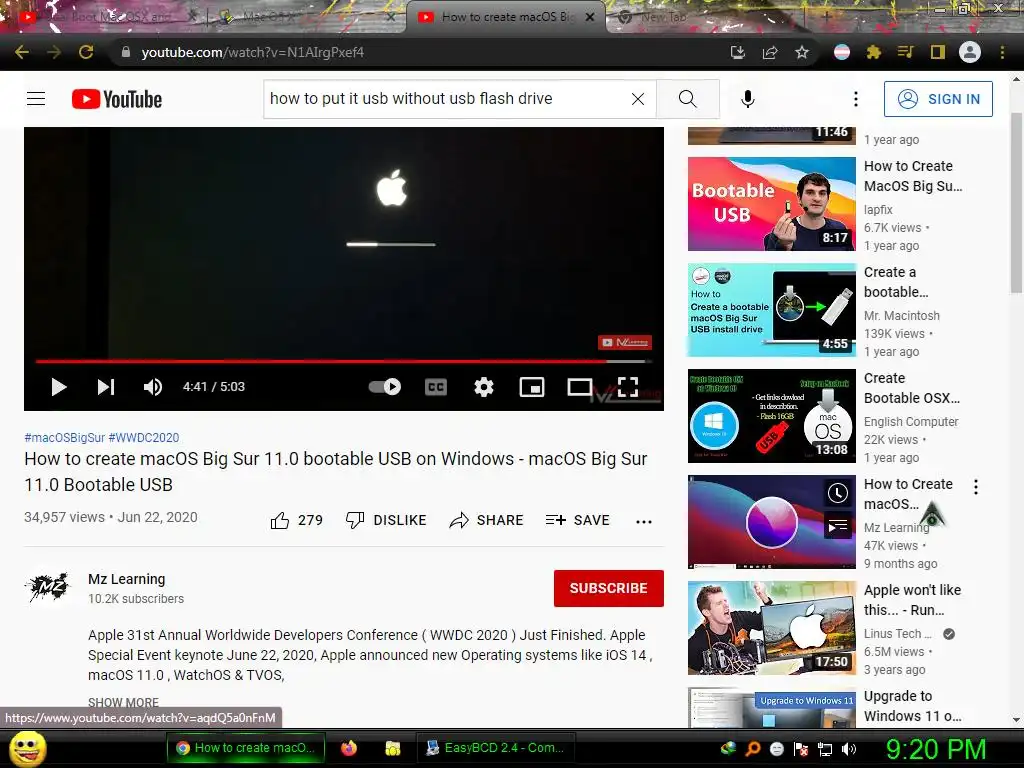1024x768 pixels.
Task: Open the Upgrade to Windows 11 video title
Action: tap(912, 706)
